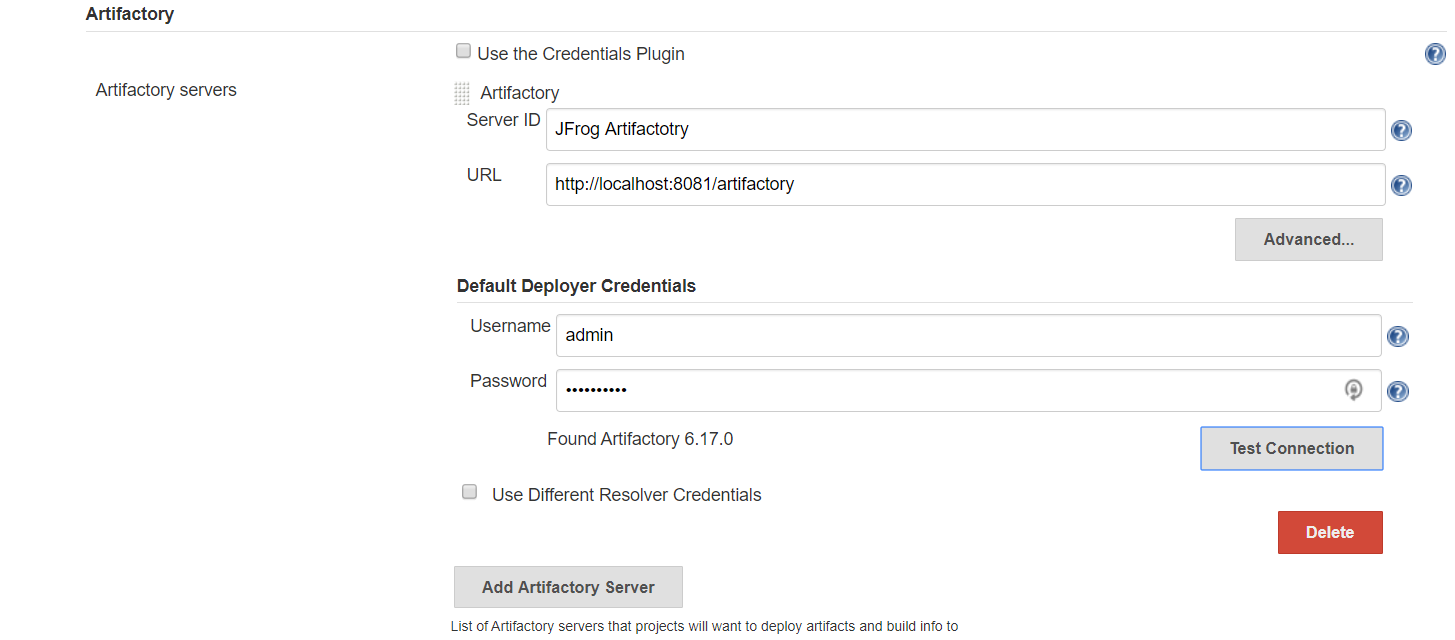Screen dimensions: 1455x640
Task: Delete this Artifactory server entry
Action: pyautogui.click(x=1329, y=532)
